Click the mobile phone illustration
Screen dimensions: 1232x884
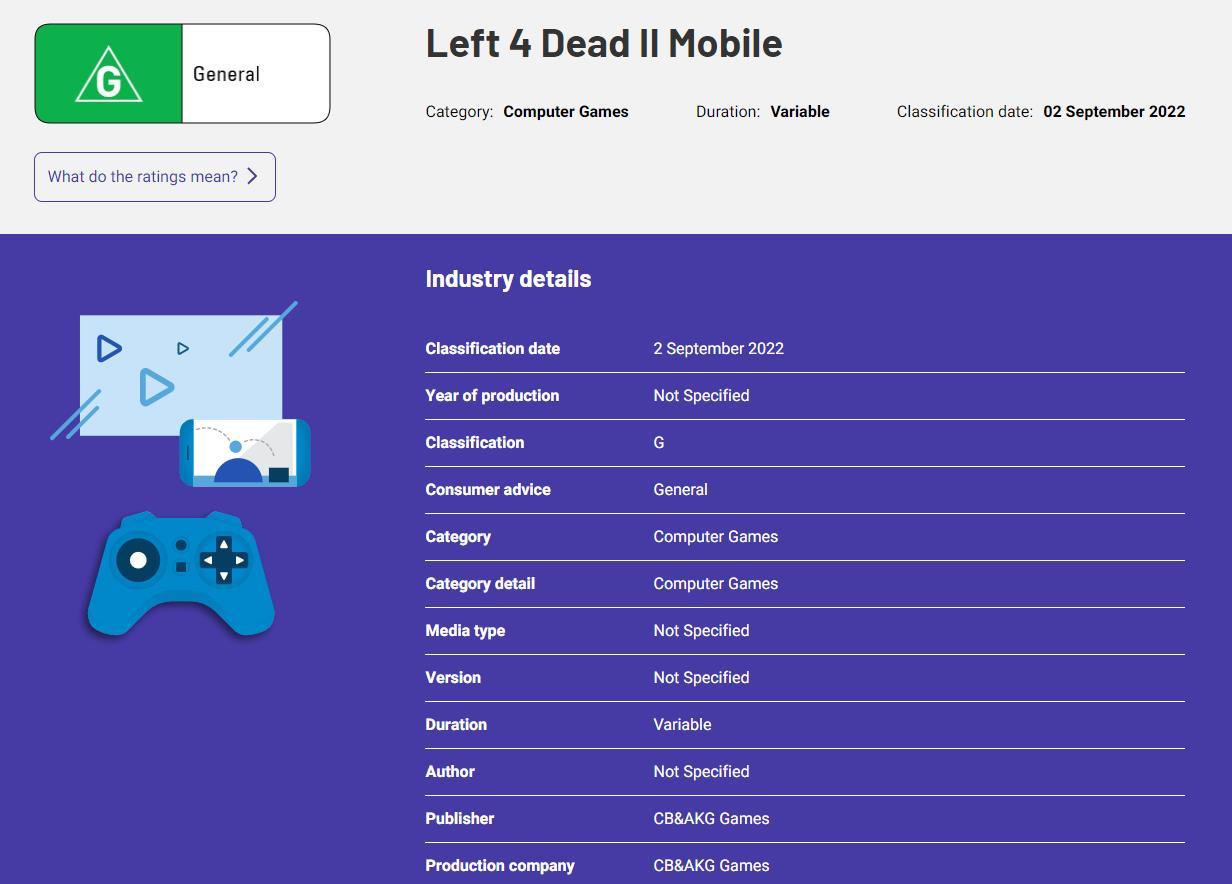click(245, 453)
